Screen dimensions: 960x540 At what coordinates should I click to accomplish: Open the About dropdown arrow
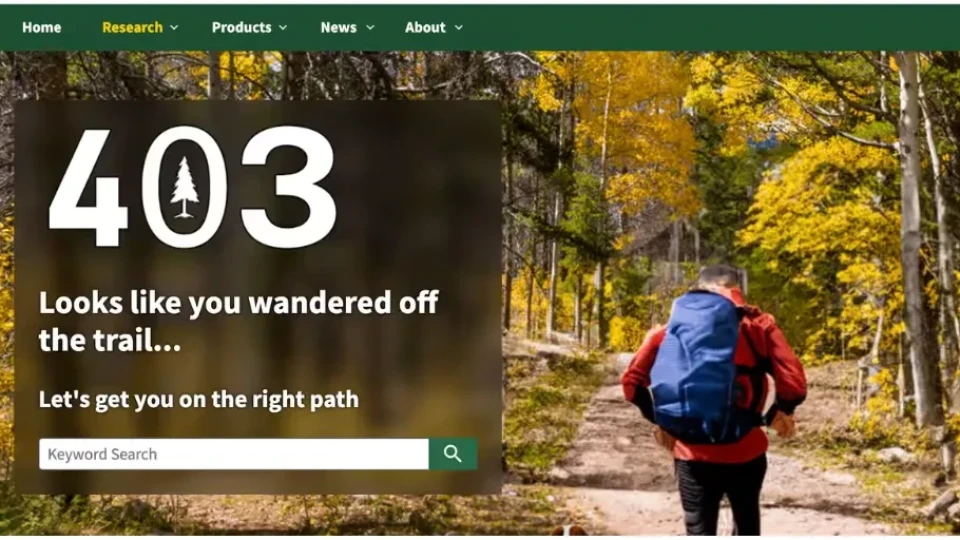pos(459,28)
